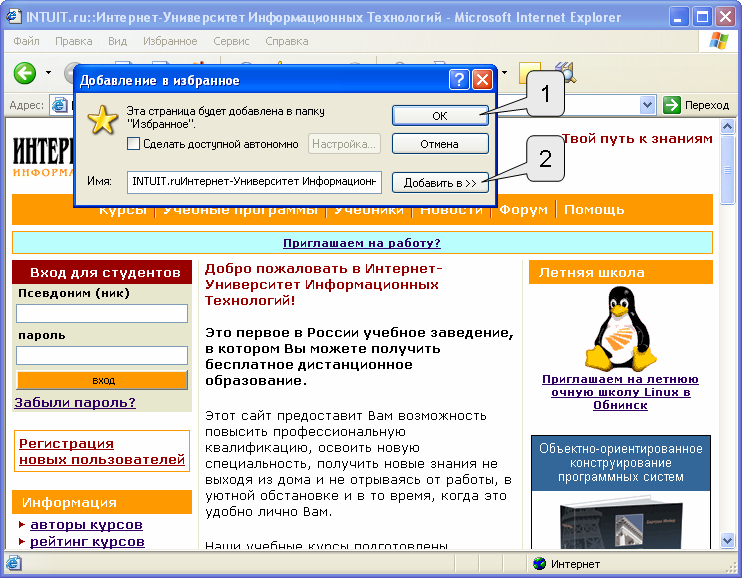
Task: Open the Забыли пароль link
Action: coord(75,402)
